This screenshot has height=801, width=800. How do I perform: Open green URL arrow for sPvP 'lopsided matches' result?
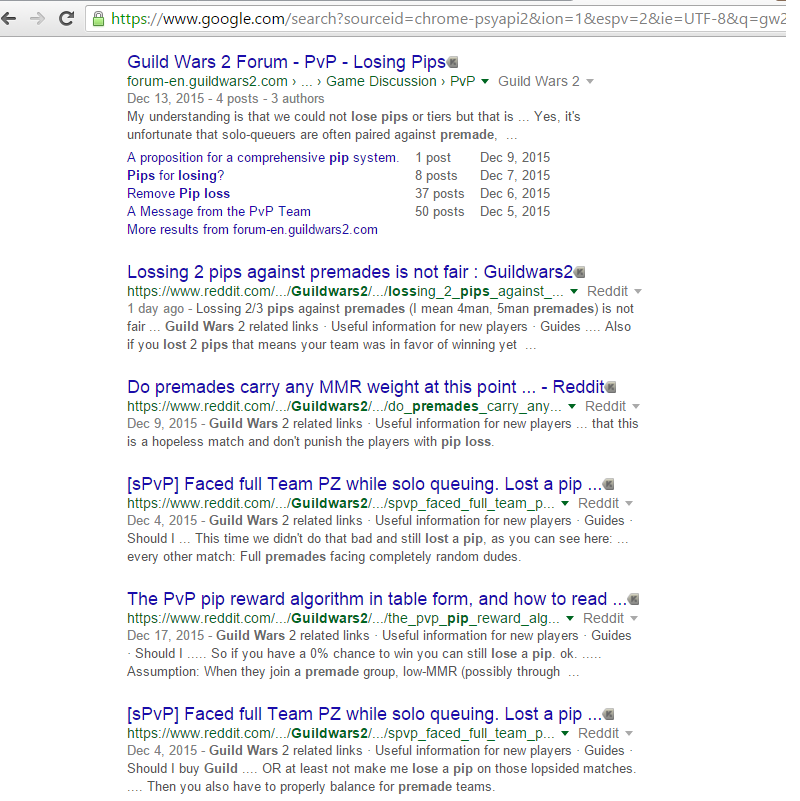(x=564, y=733)
